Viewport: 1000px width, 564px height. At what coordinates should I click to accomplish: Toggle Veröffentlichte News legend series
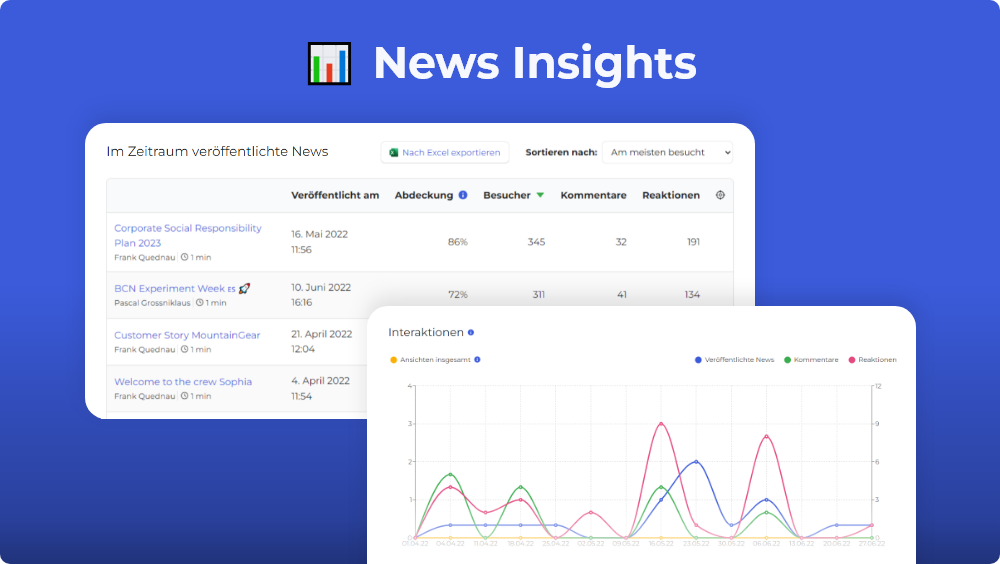coord(734,360)
